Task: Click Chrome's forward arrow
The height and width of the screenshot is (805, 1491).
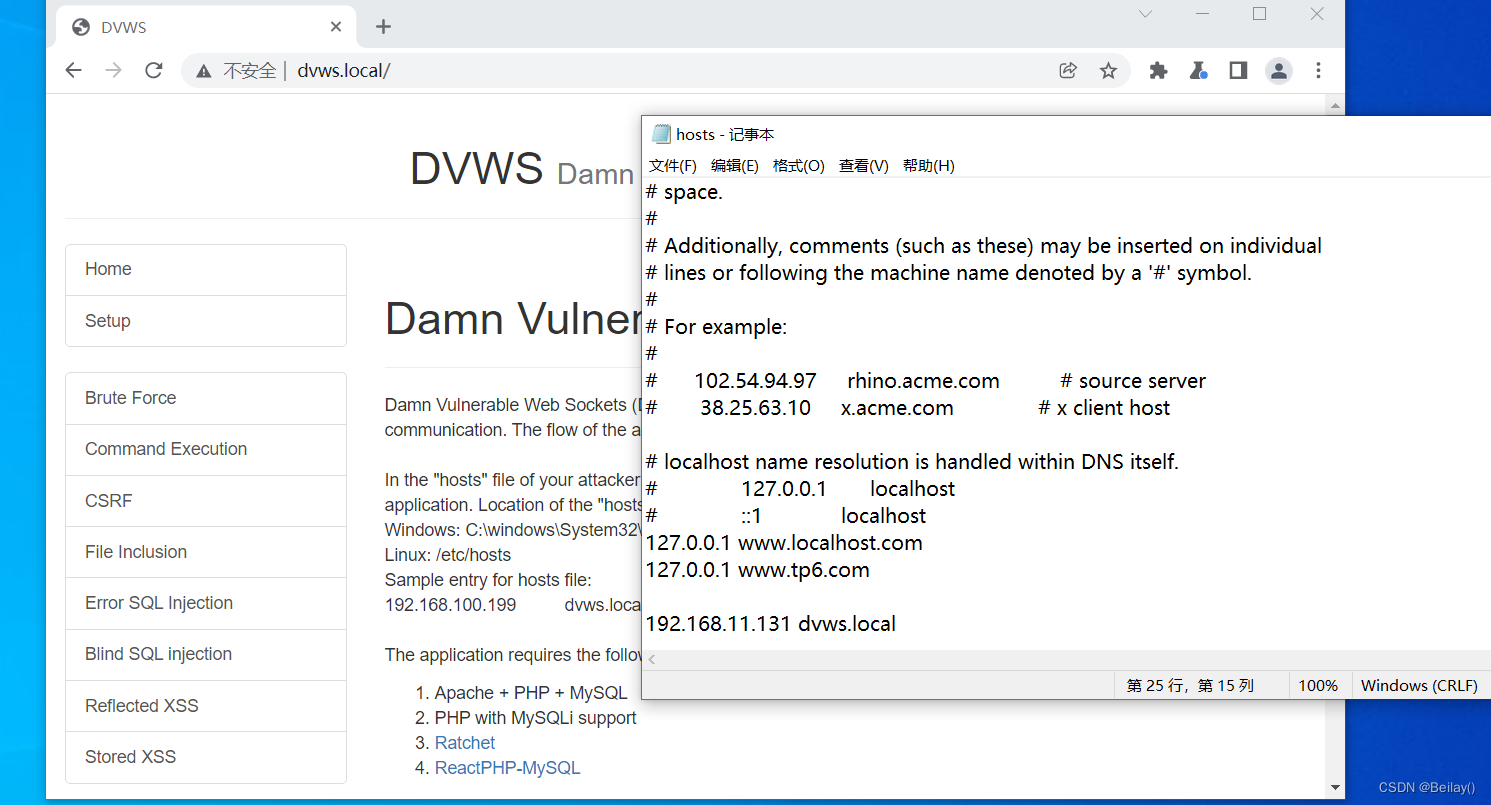Action: pos(114,70)
